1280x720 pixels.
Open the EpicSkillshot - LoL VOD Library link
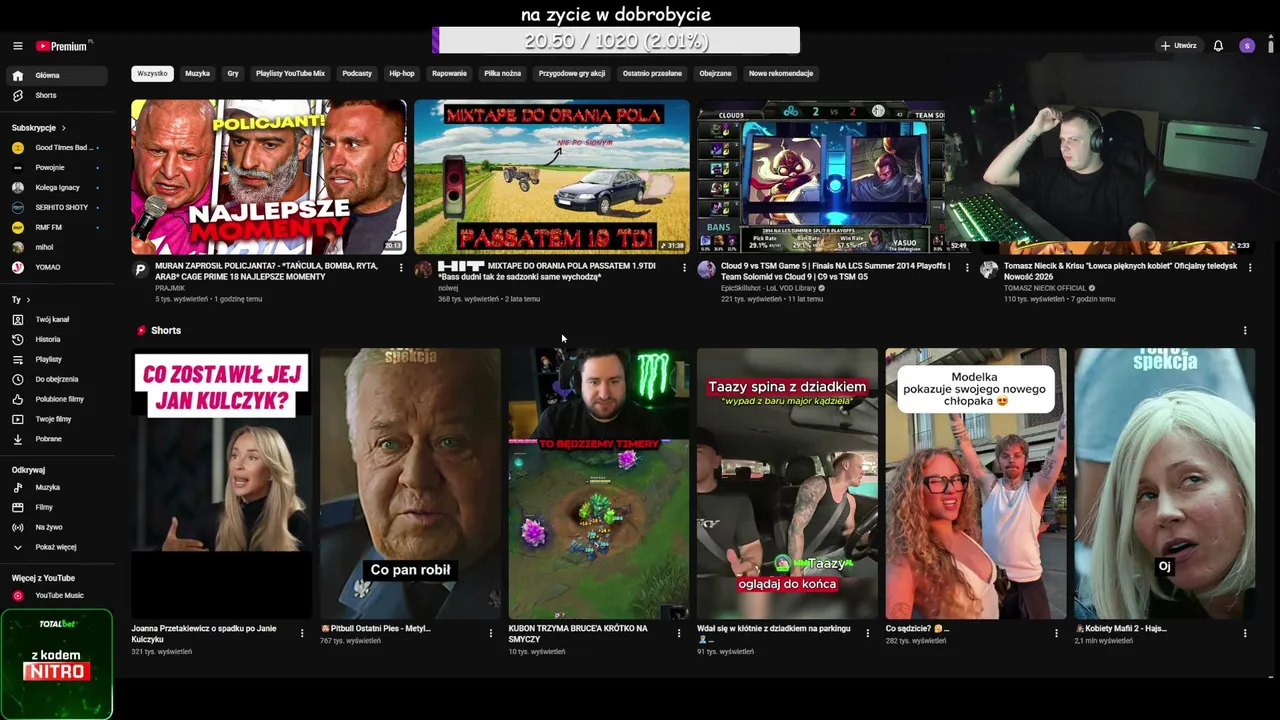click(x=770, y=288)
